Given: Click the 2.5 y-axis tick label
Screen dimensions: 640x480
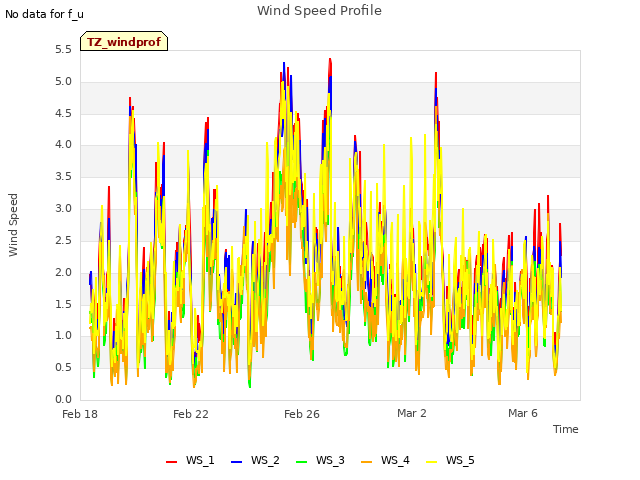Looking at the screenshot, I should coord(63,240).
